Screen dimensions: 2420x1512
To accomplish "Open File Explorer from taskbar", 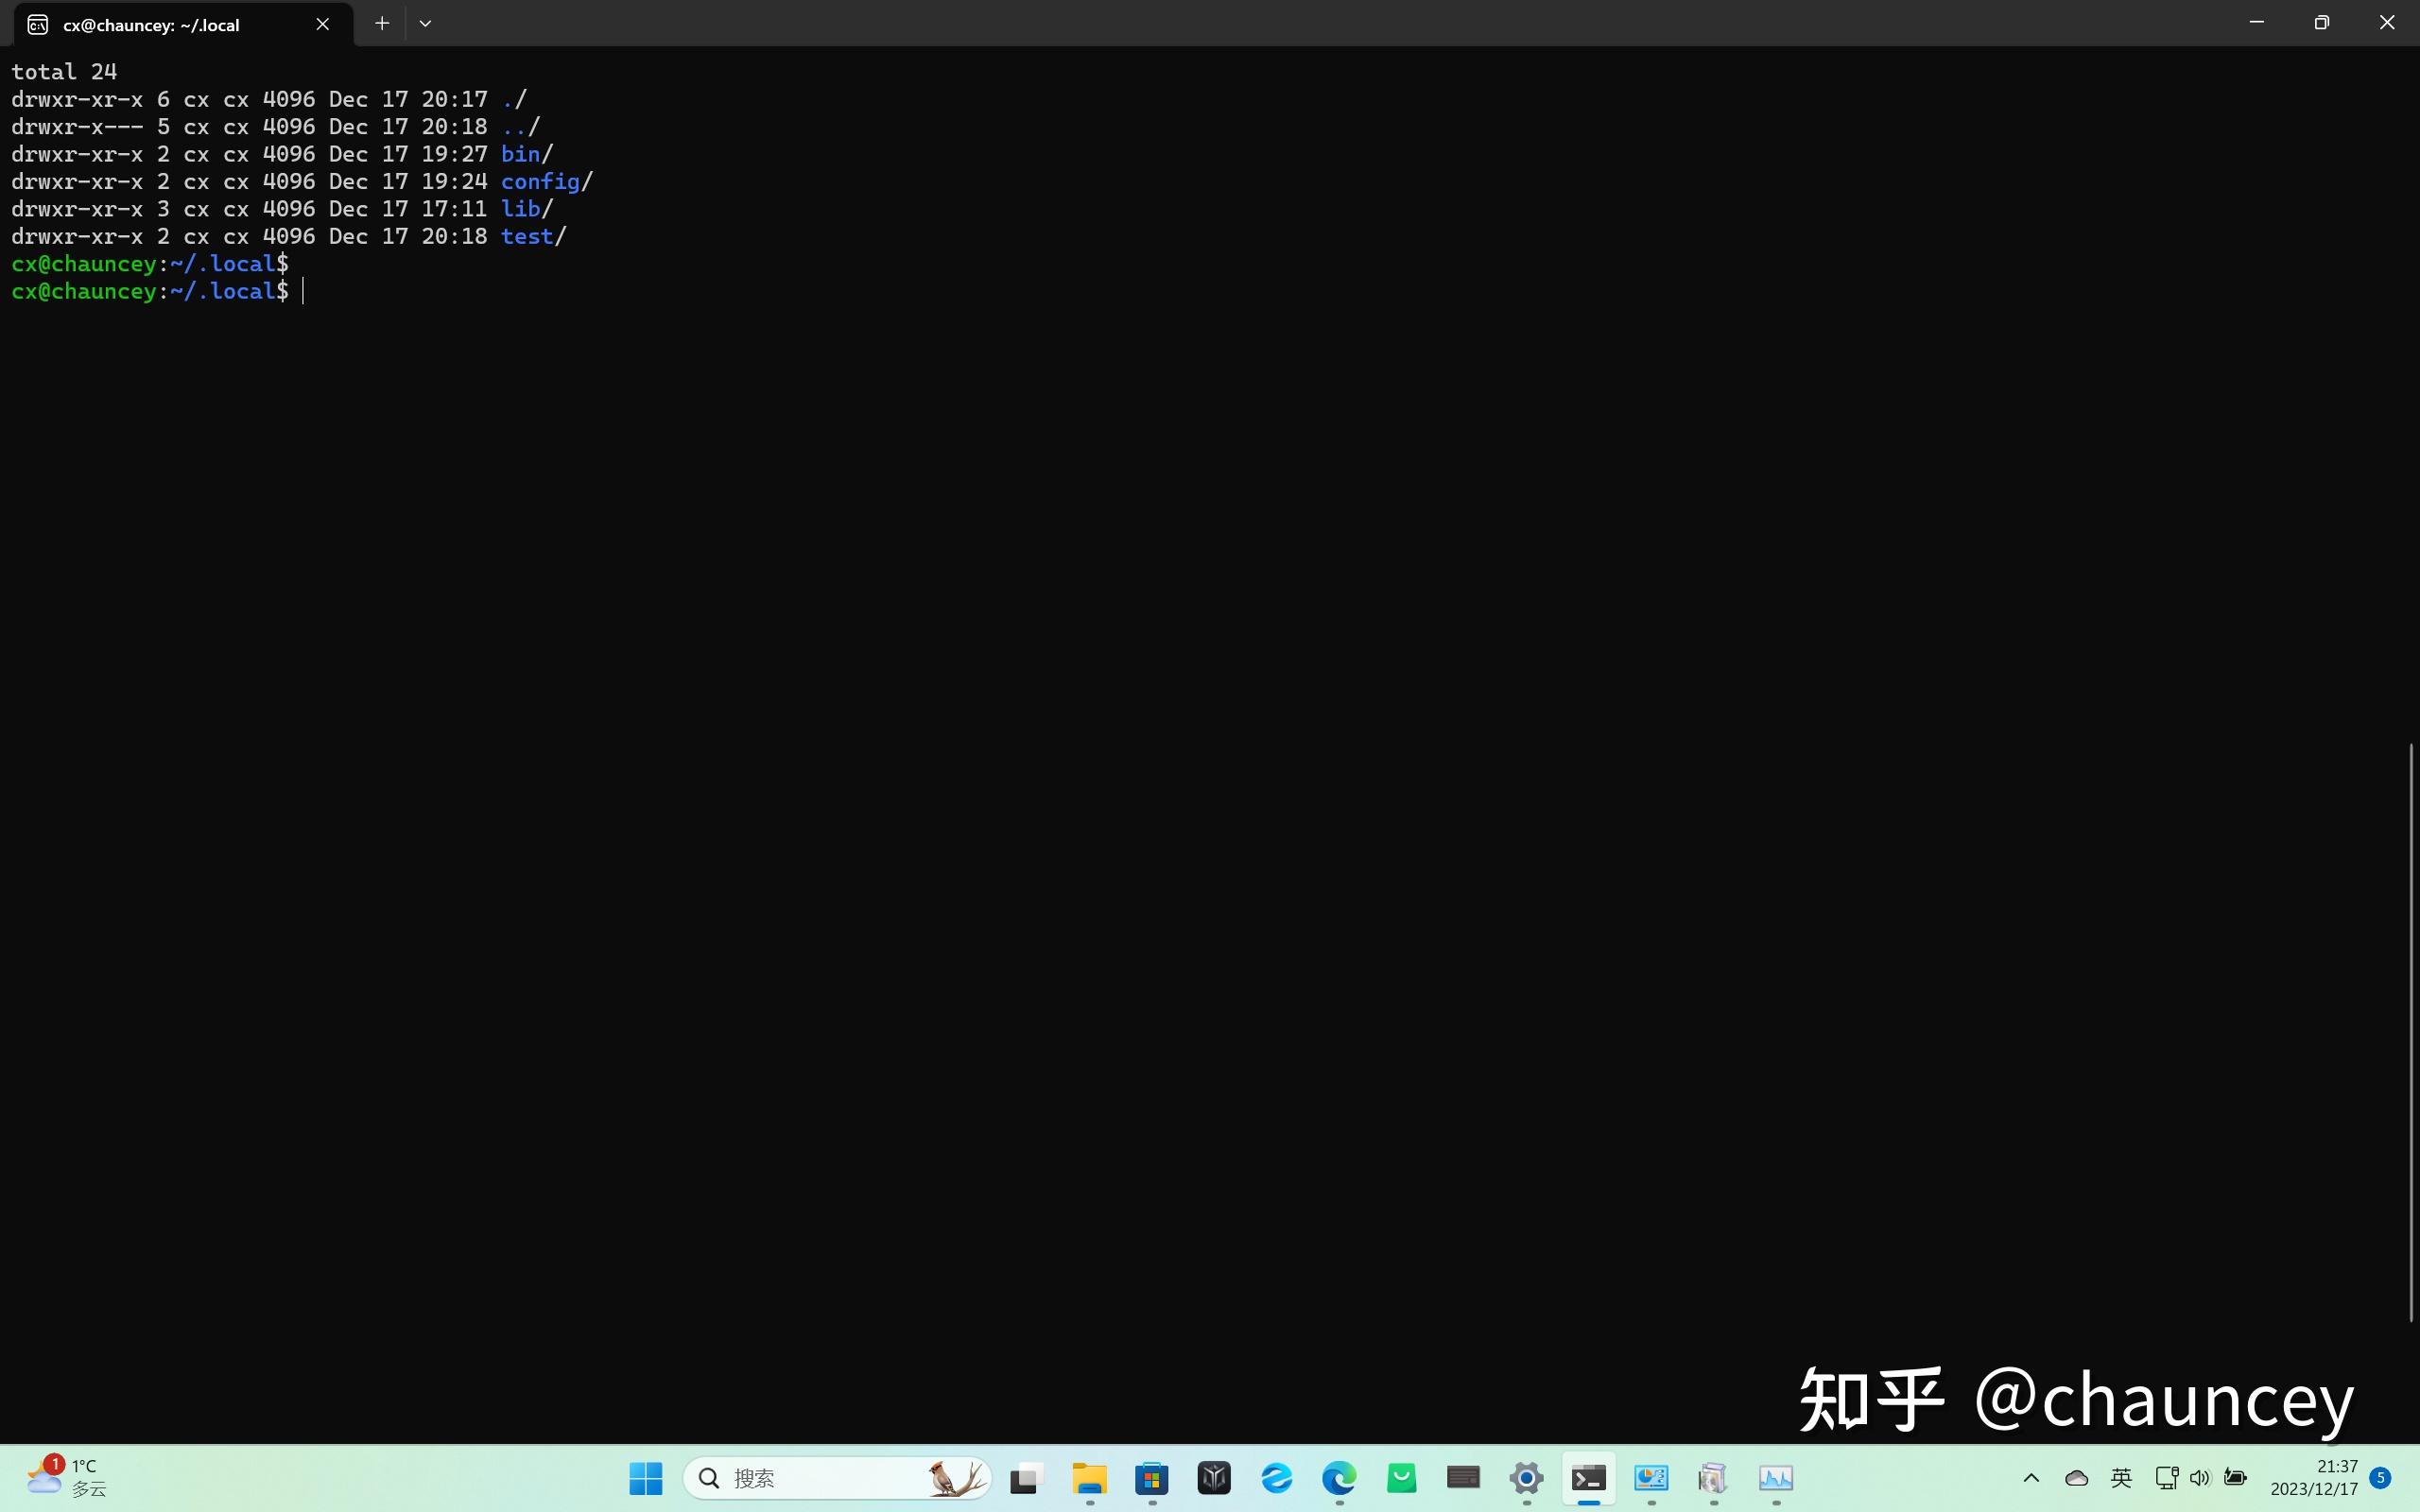I will [x=1089, y=1477].
